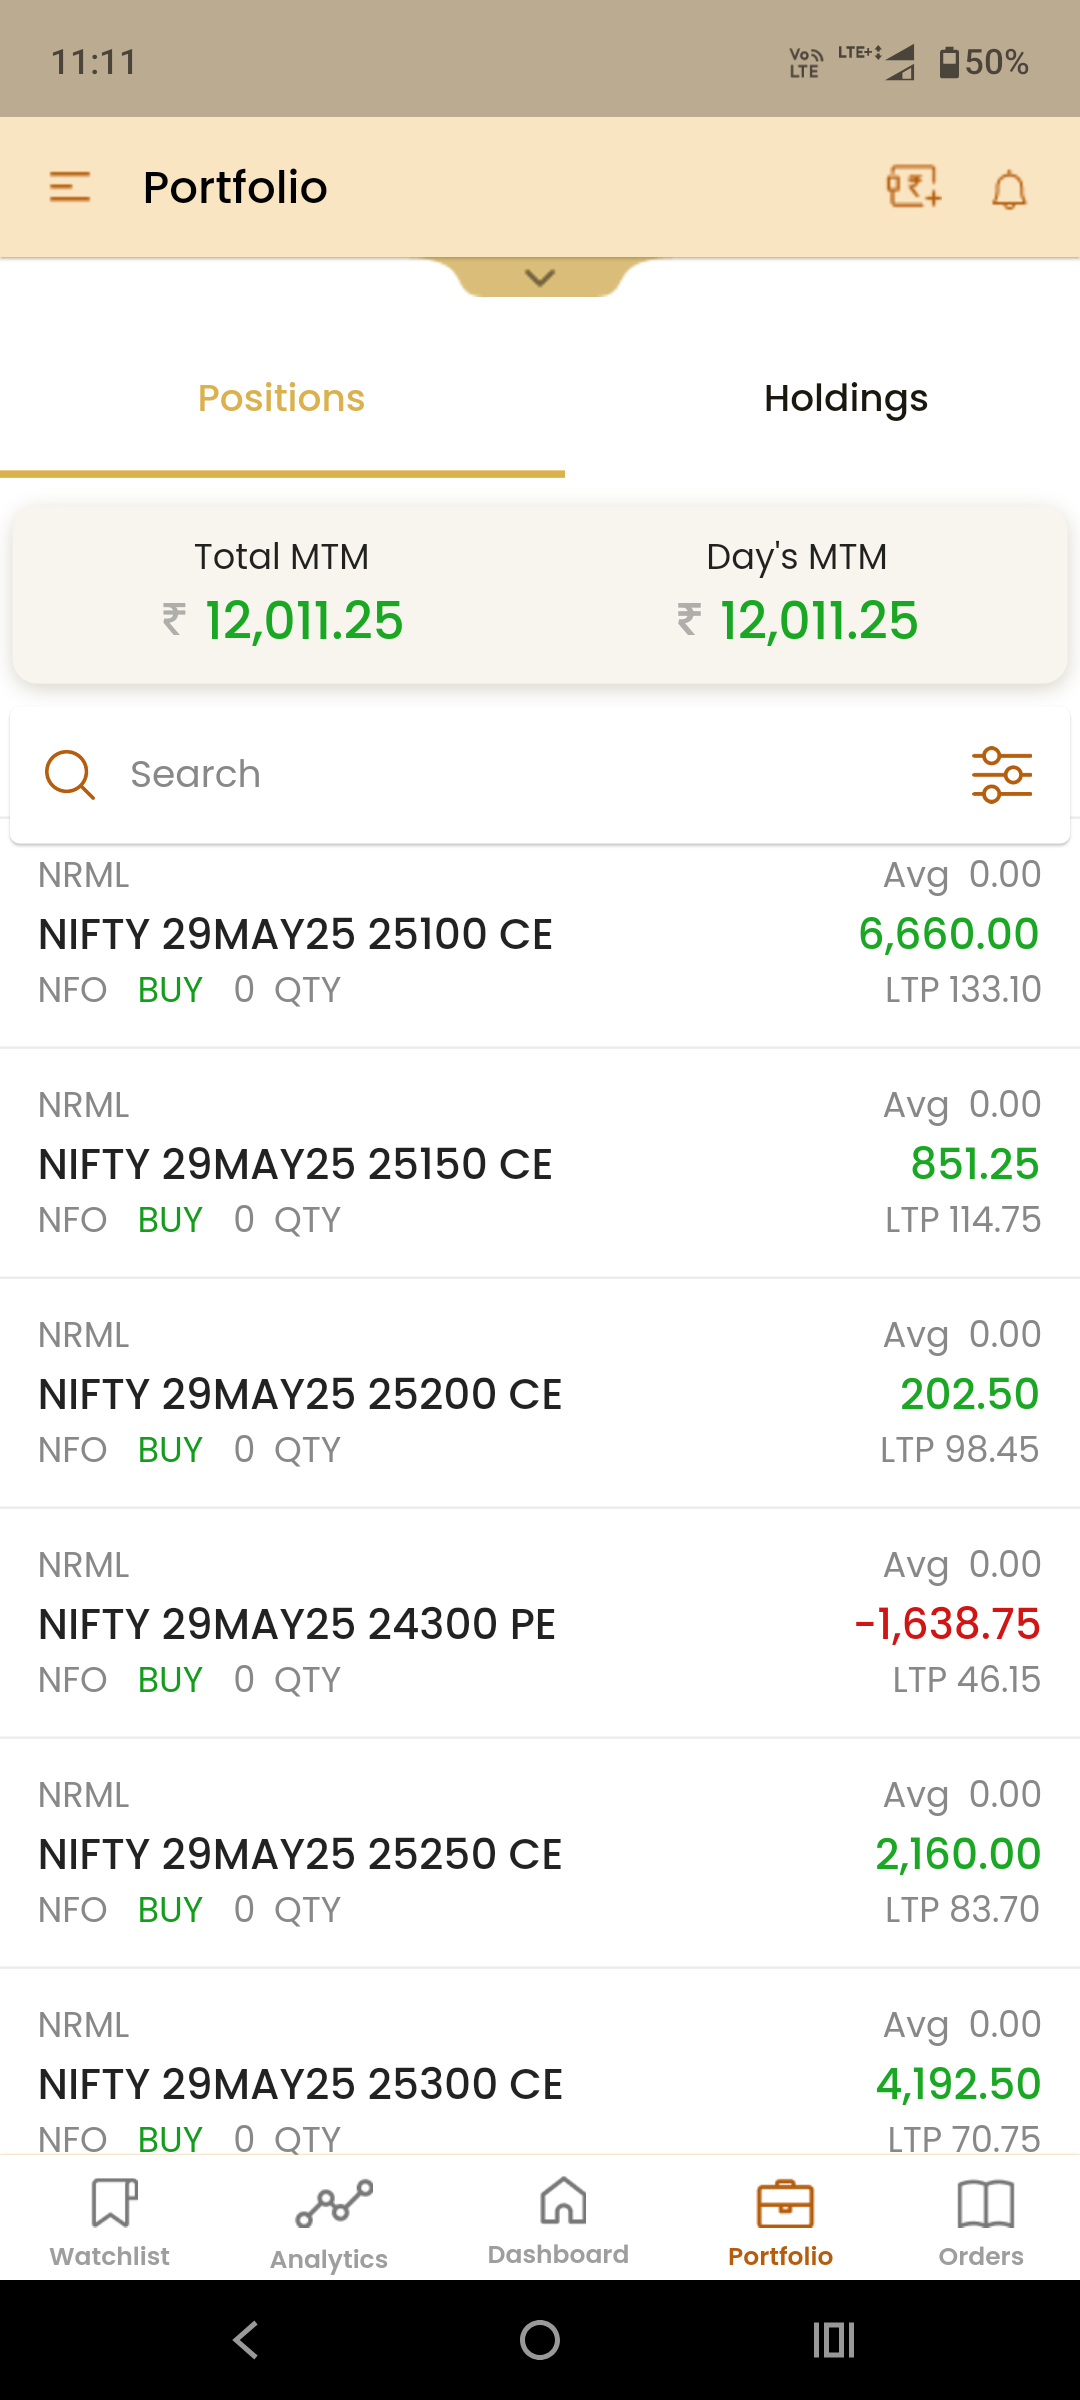This screenshot has width=1080, height=2400.
Task: Go to Watchlist in bottom navigation
Action: point(110,2222)
